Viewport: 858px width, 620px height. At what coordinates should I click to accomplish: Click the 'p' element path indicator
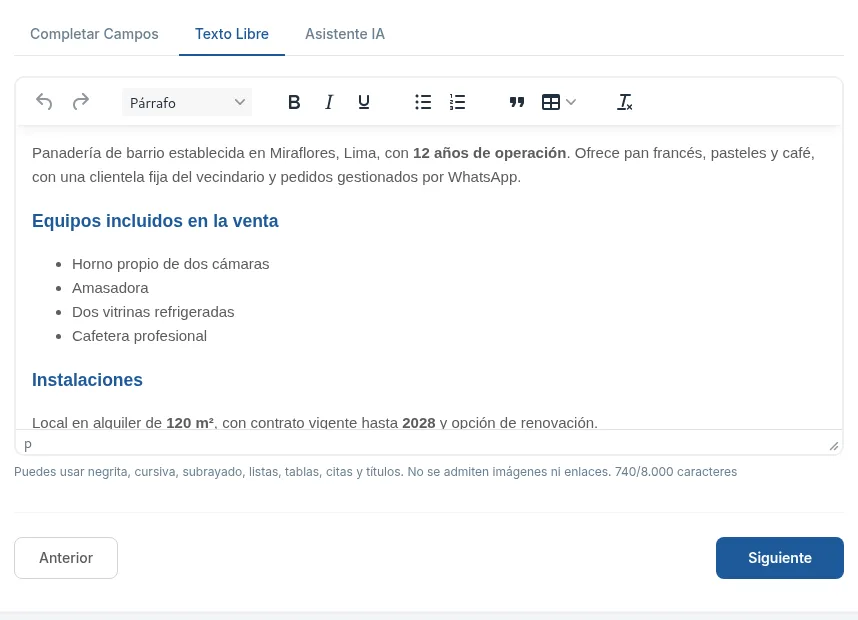(x=28, y=444)
